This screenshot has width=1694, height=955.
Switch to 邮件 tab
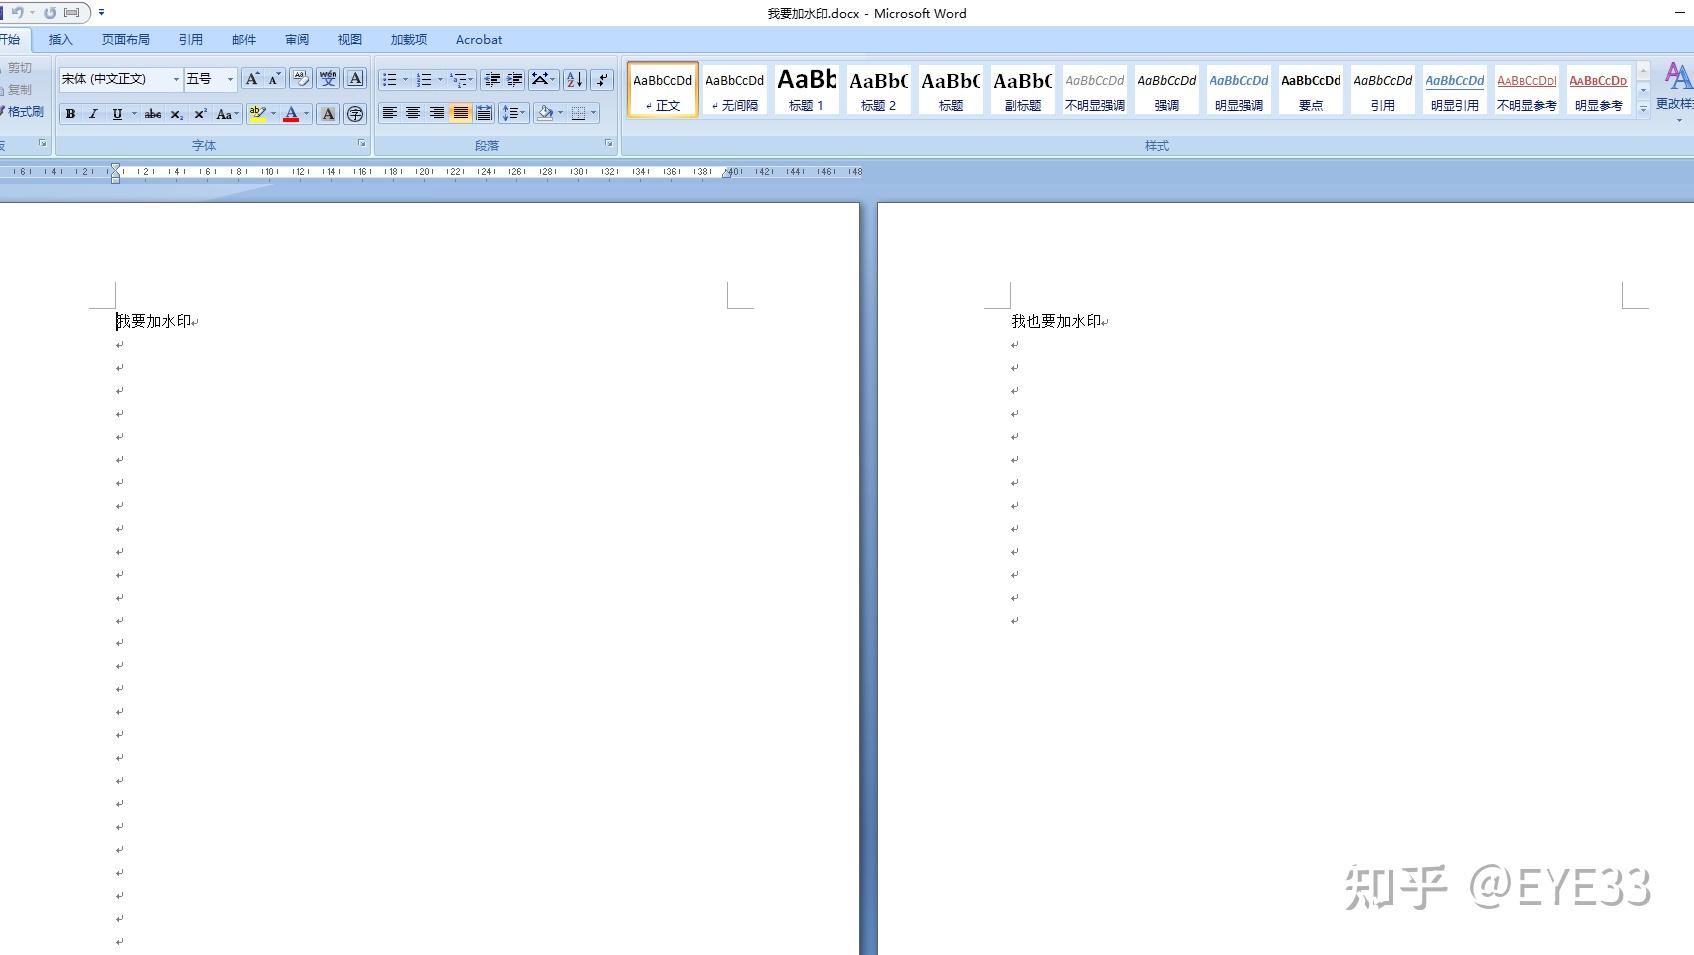[x=244, y=40]
